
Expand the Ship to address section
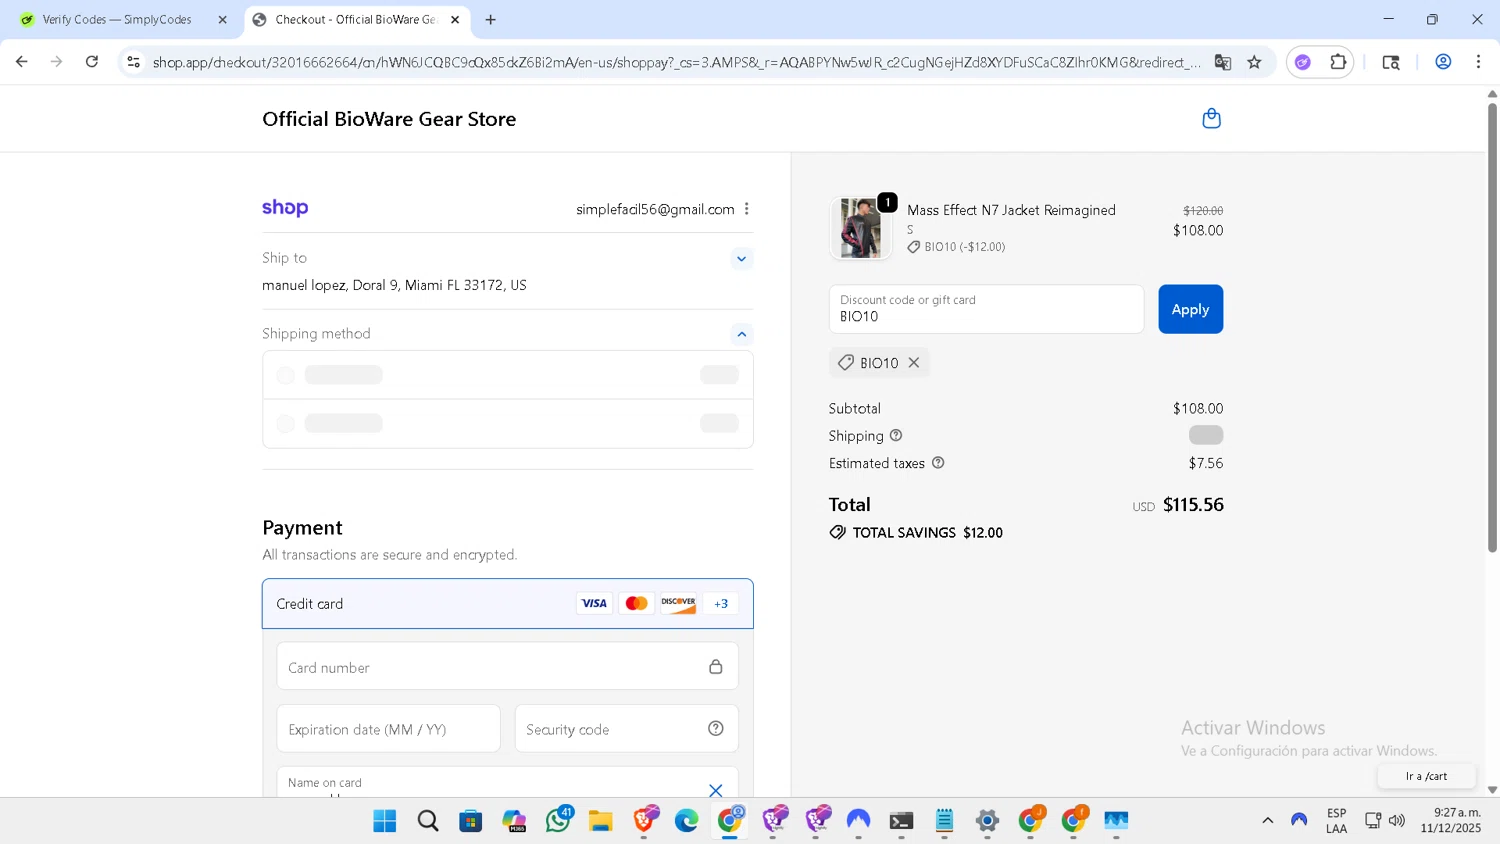coord(741,259)
